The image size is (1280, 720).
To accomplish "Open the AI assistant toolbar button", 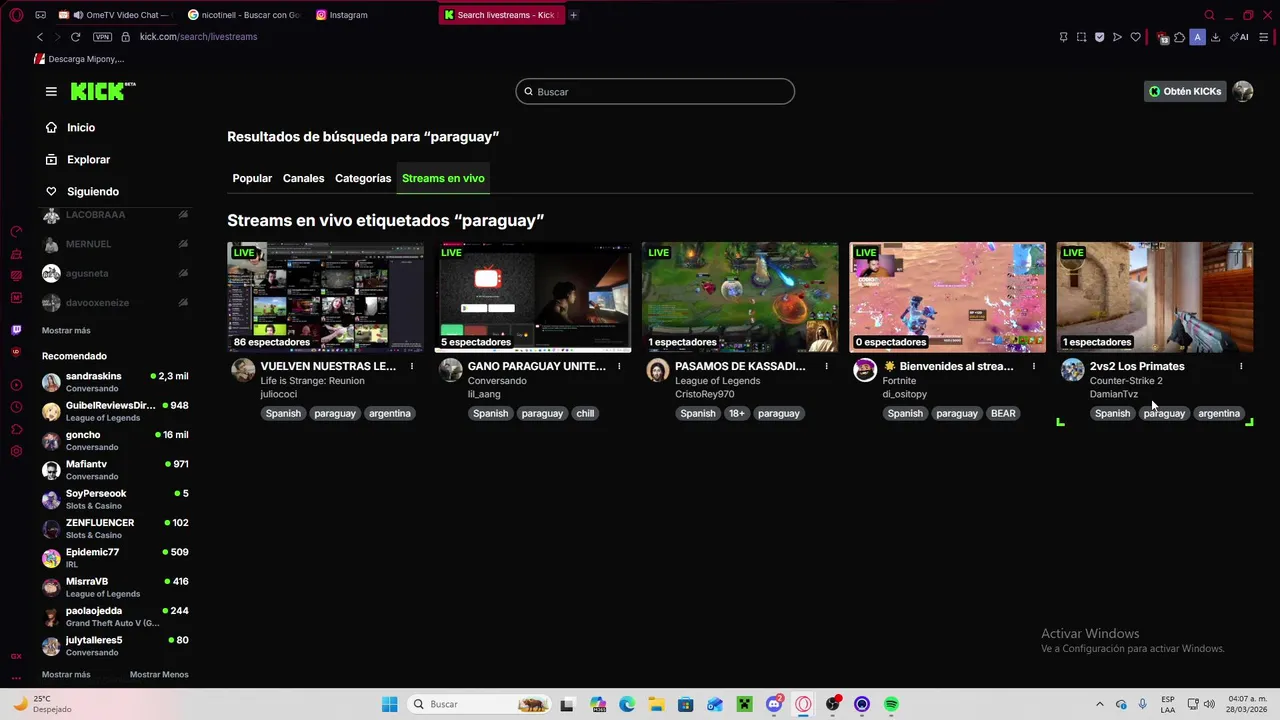I will (x=1240, y=37).
